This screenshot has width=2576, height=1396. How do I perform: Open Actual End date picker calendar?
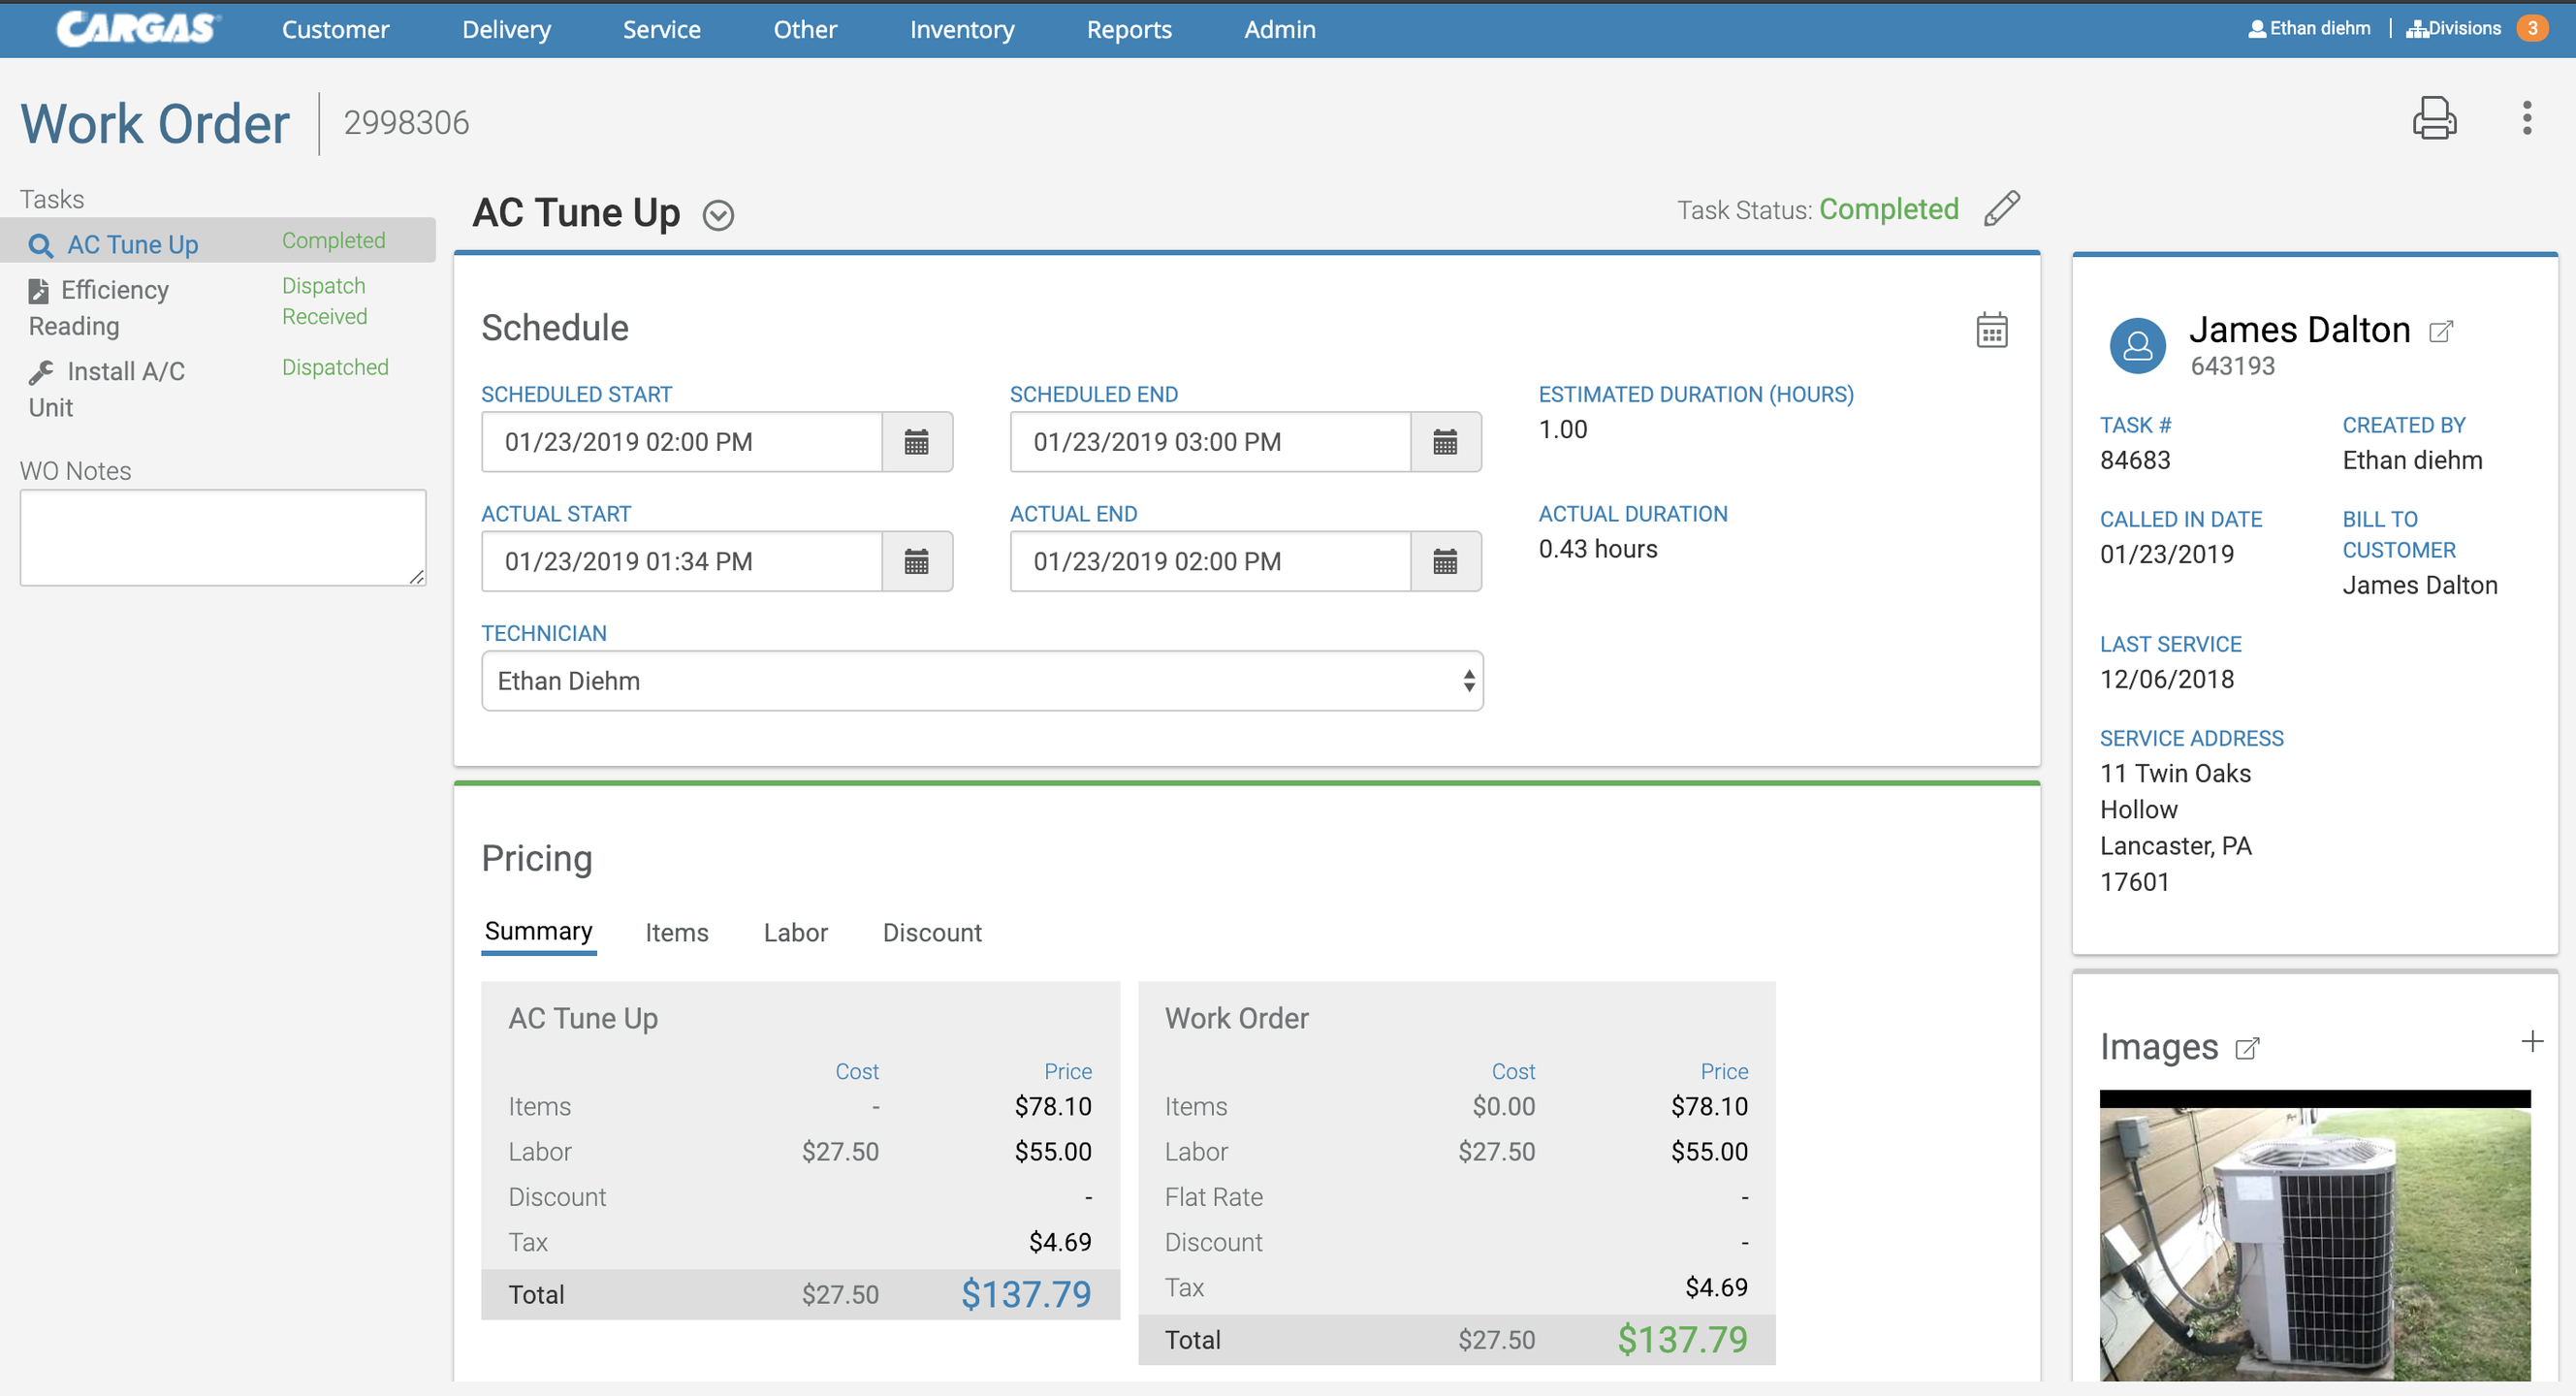[1445, 562]
